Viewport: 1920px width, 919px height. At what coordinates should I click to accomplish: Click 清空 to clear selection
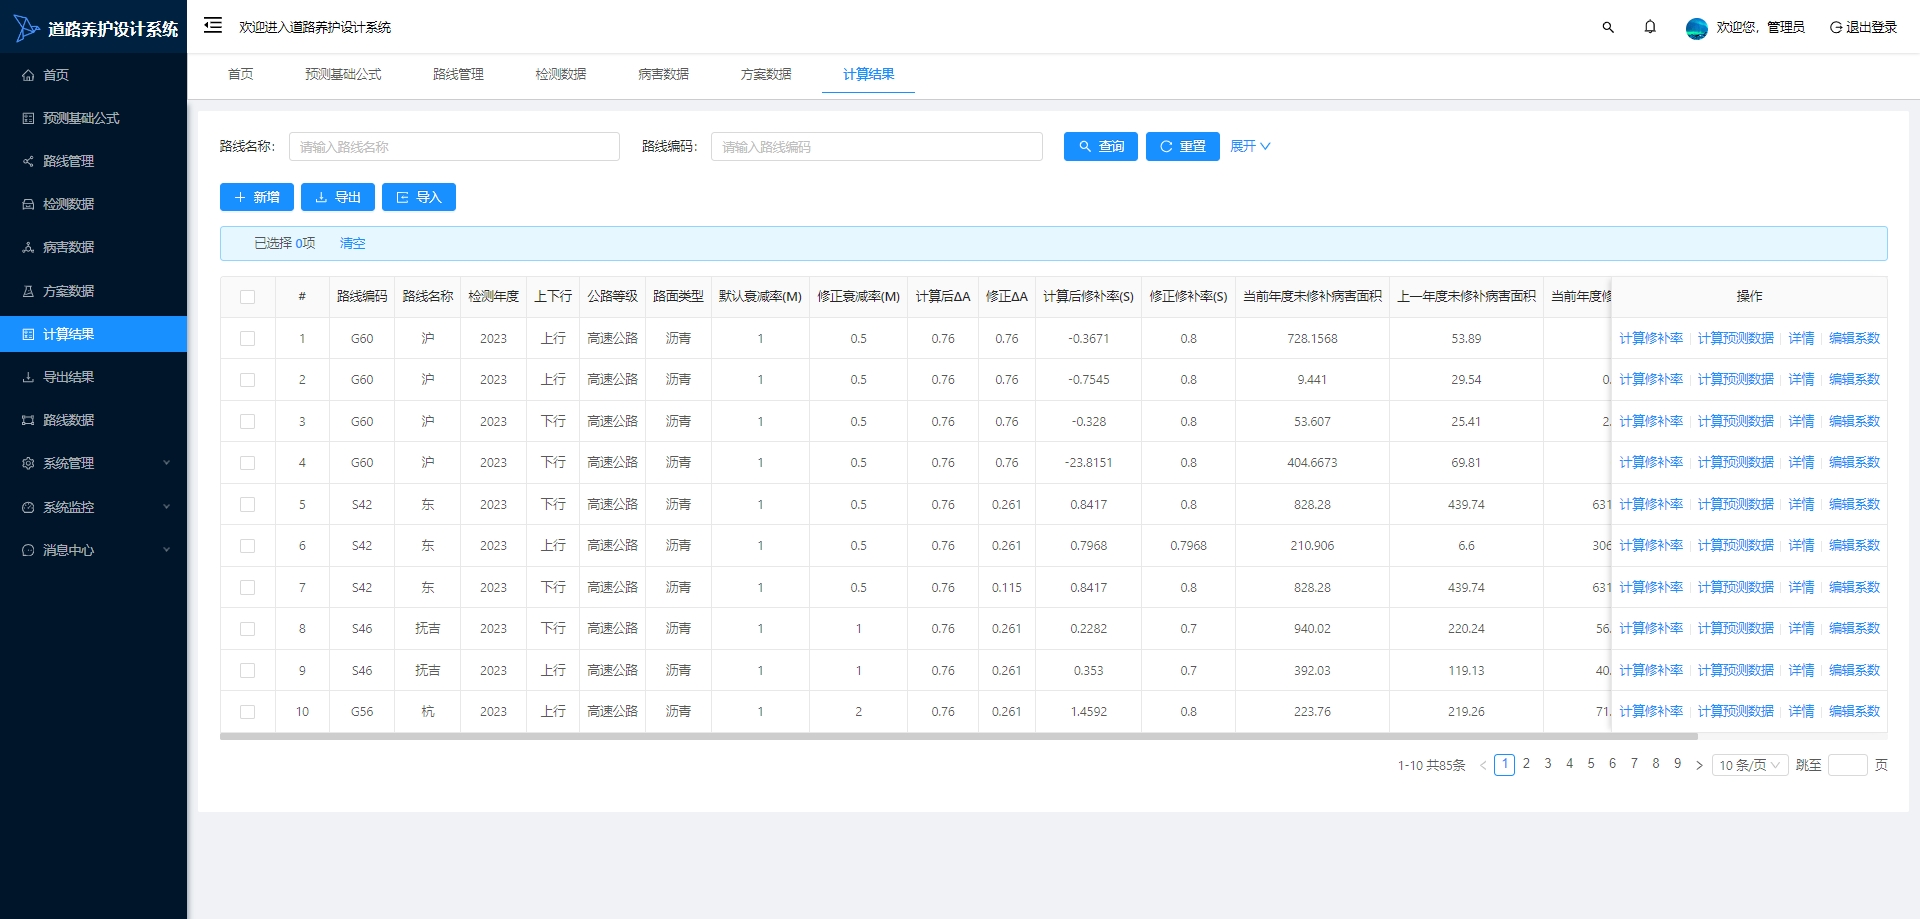352,243
